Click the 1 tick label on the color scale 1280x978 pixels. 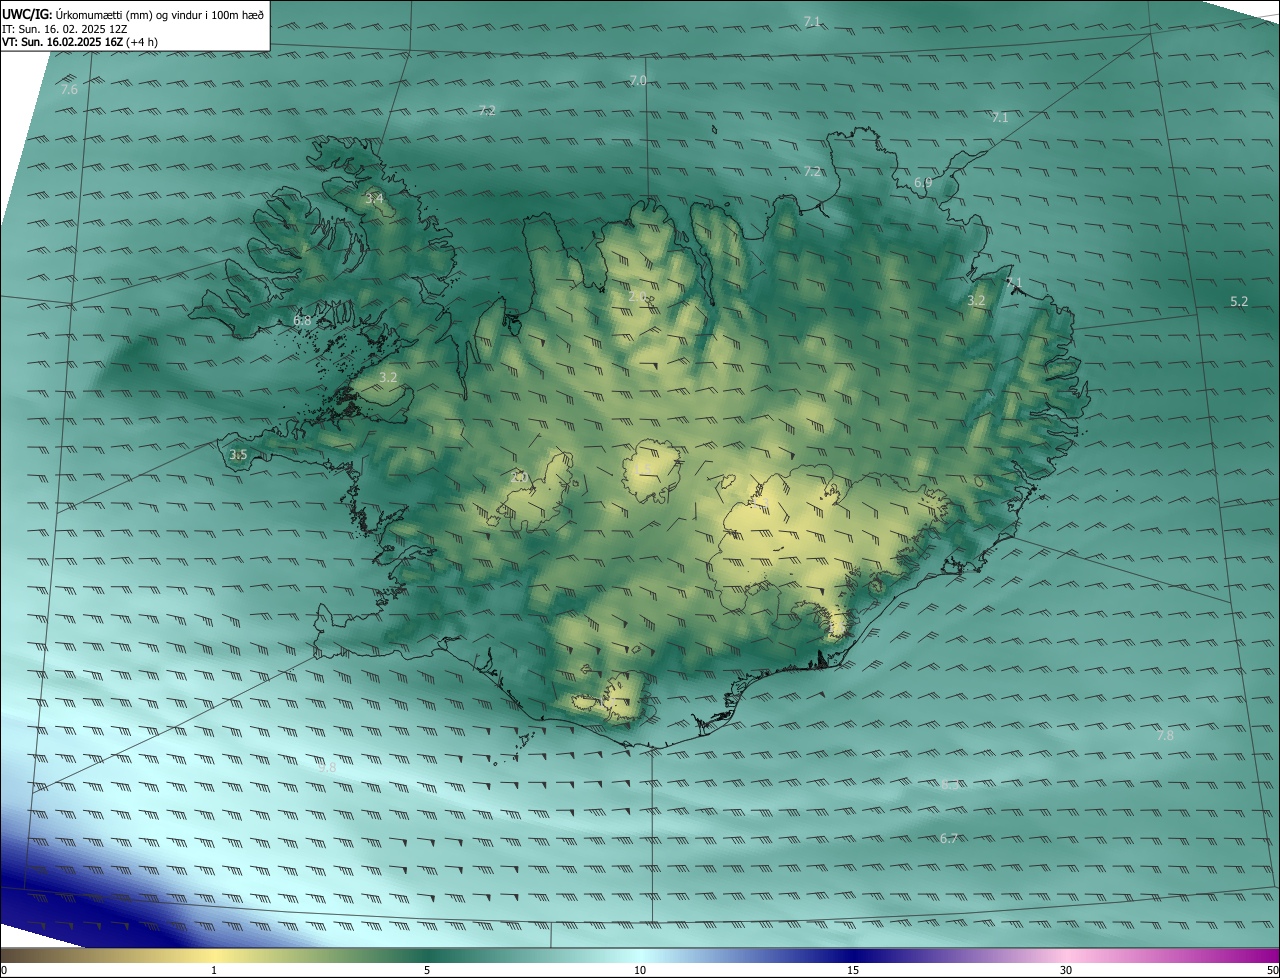tap(214, 971)
